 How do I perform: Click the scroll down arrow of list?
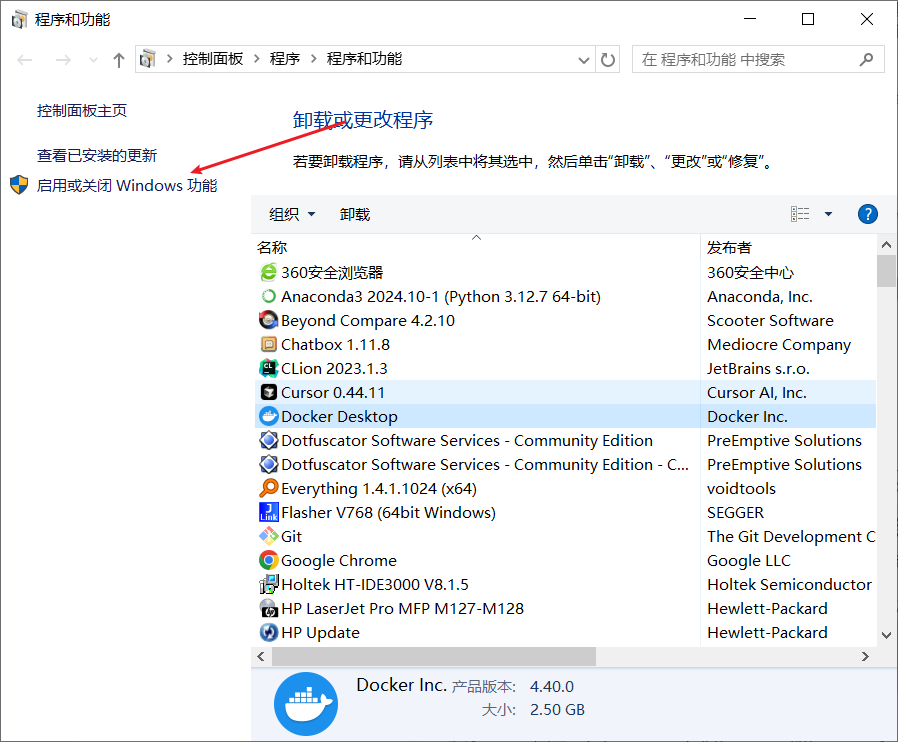tap(887, 635)
